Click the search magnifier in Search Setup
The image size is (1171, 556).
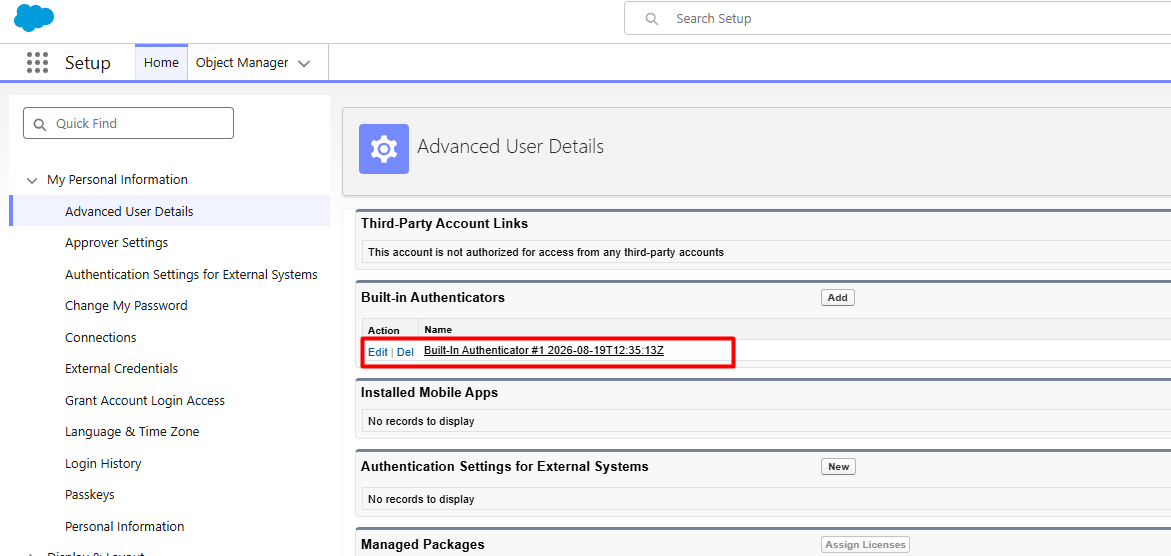652,19
